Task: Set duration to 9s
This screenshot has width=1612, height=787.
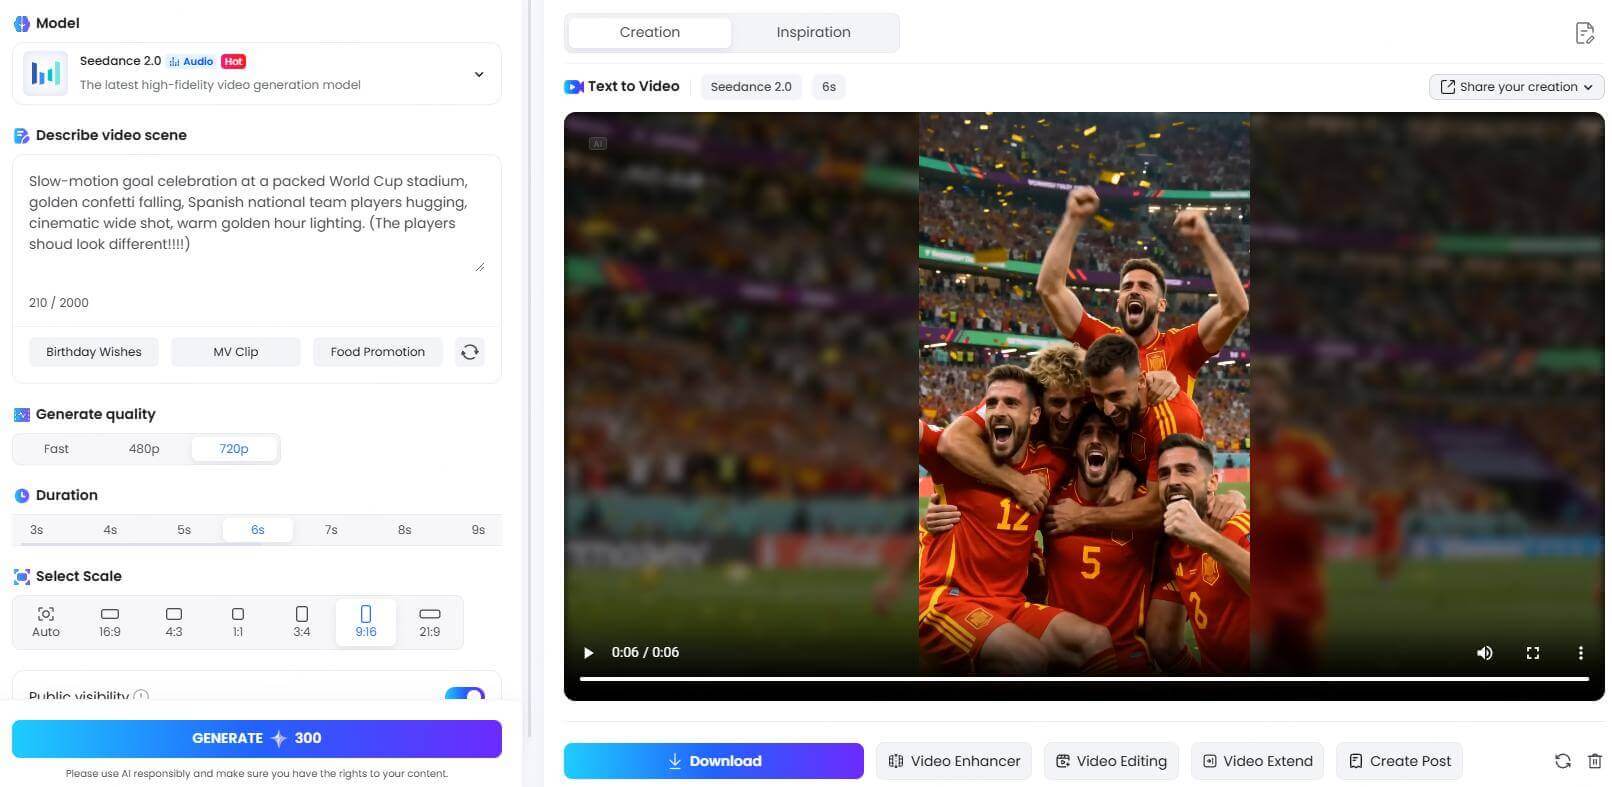Action: pyautogui.click(x=478, y=530)
